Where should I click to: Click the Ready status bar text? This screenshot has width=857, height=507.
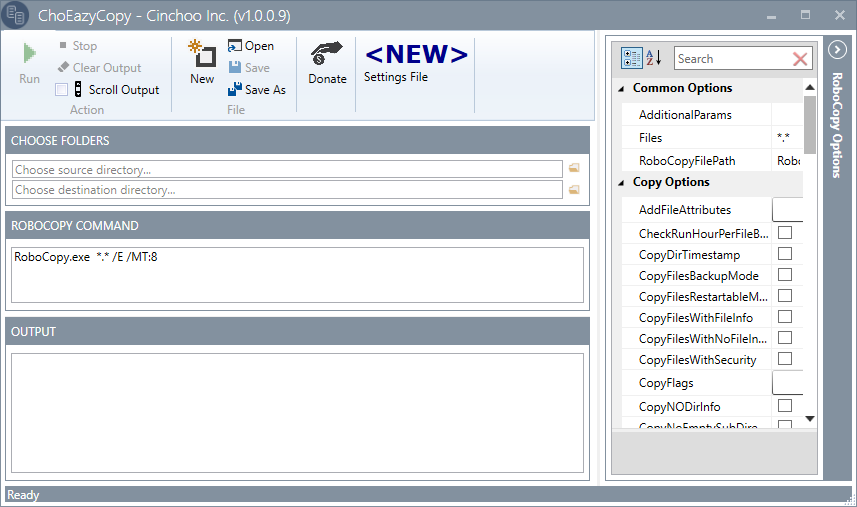click(23, 495)
